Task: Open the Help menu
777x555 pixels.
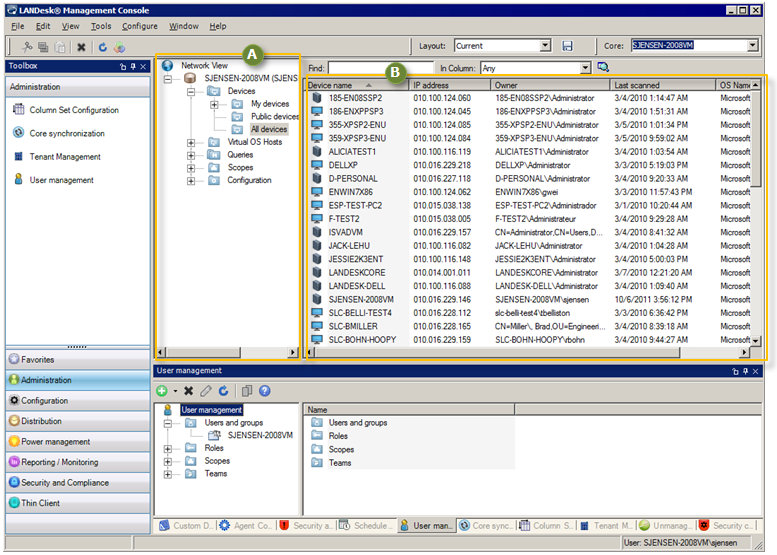Action: pos(218,26)
